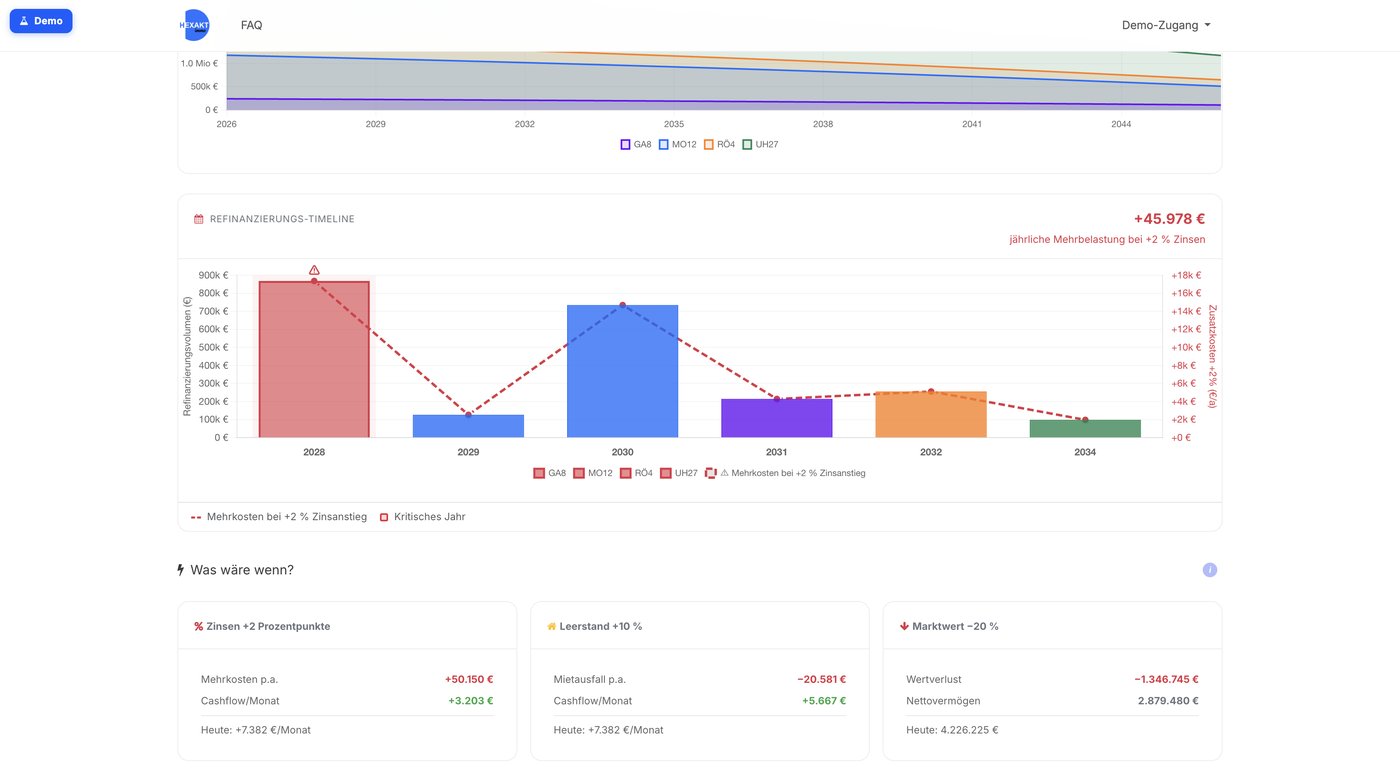
Task: Click the house icon in Leerstand card
Action: (x=551, y=626)
